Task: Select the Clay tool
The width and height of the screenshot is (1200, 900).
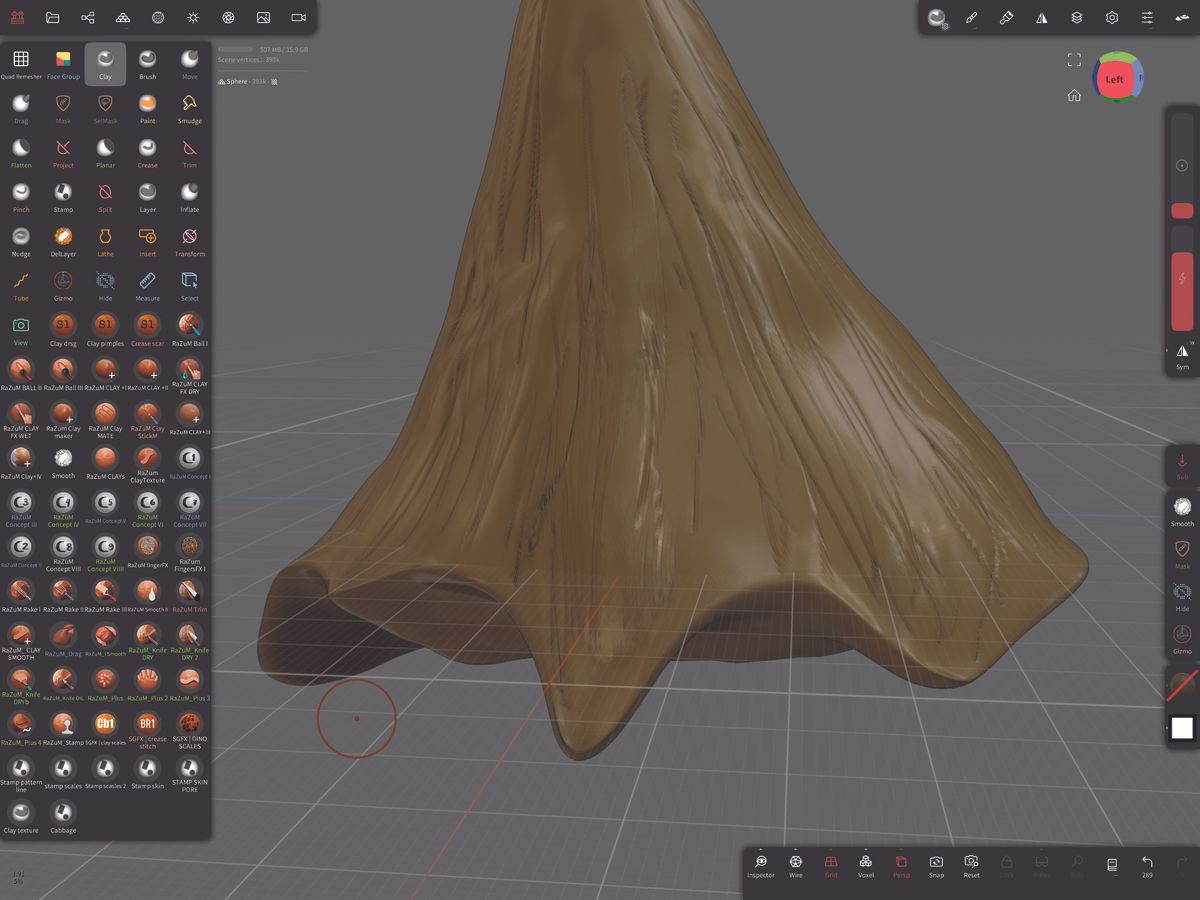Action: [x=105, y=64]
